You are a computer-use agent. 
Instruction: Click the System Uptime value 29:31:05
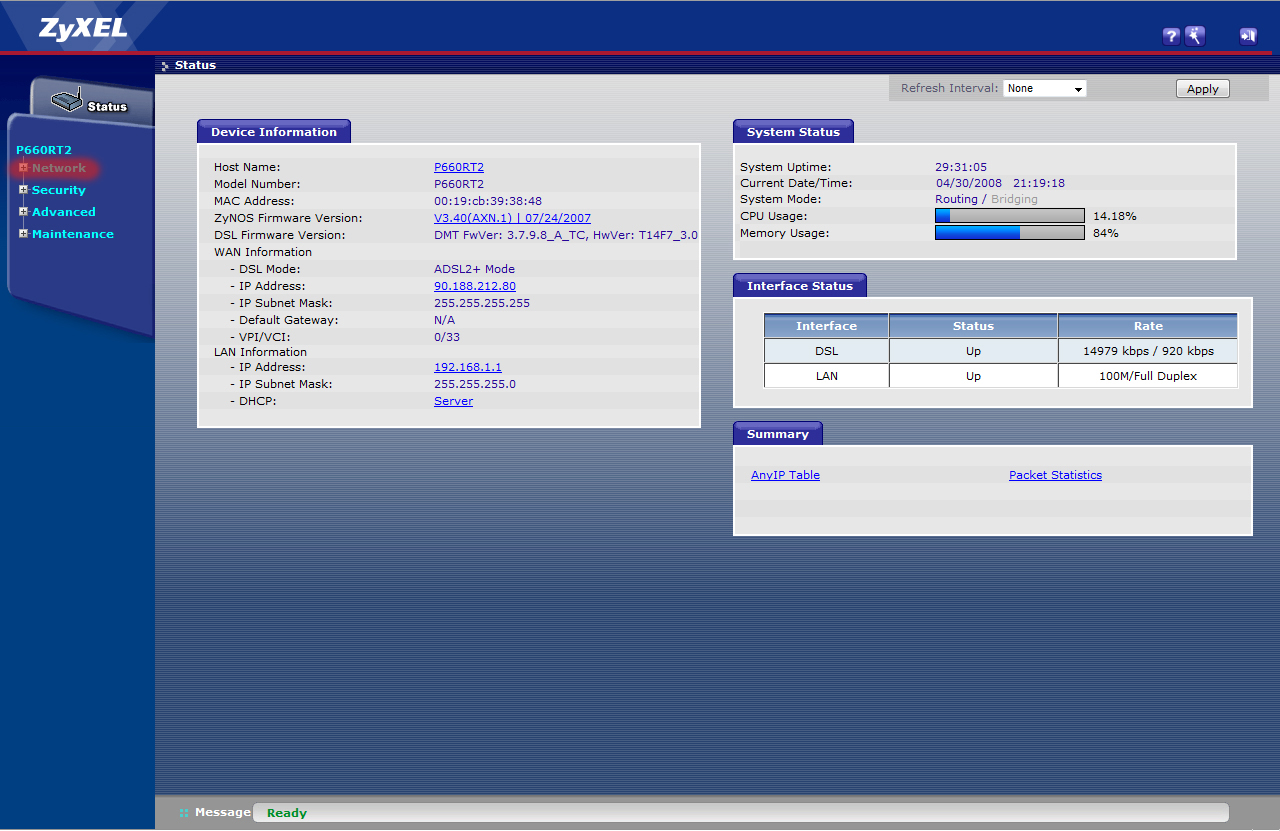[x=961, y=167]
